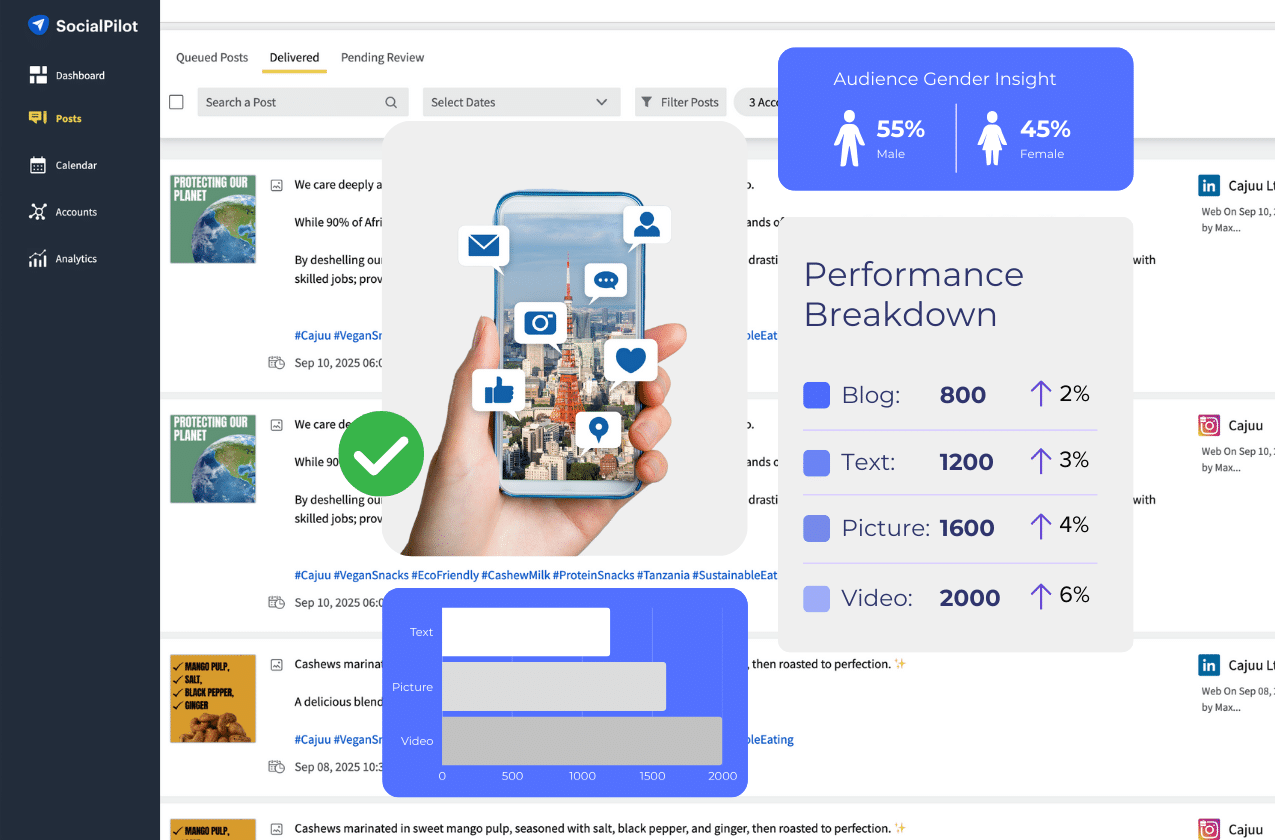Viewport: 1275px width, 840px height.
Task: Click the Blog legend color square
Action: point(817,395)
